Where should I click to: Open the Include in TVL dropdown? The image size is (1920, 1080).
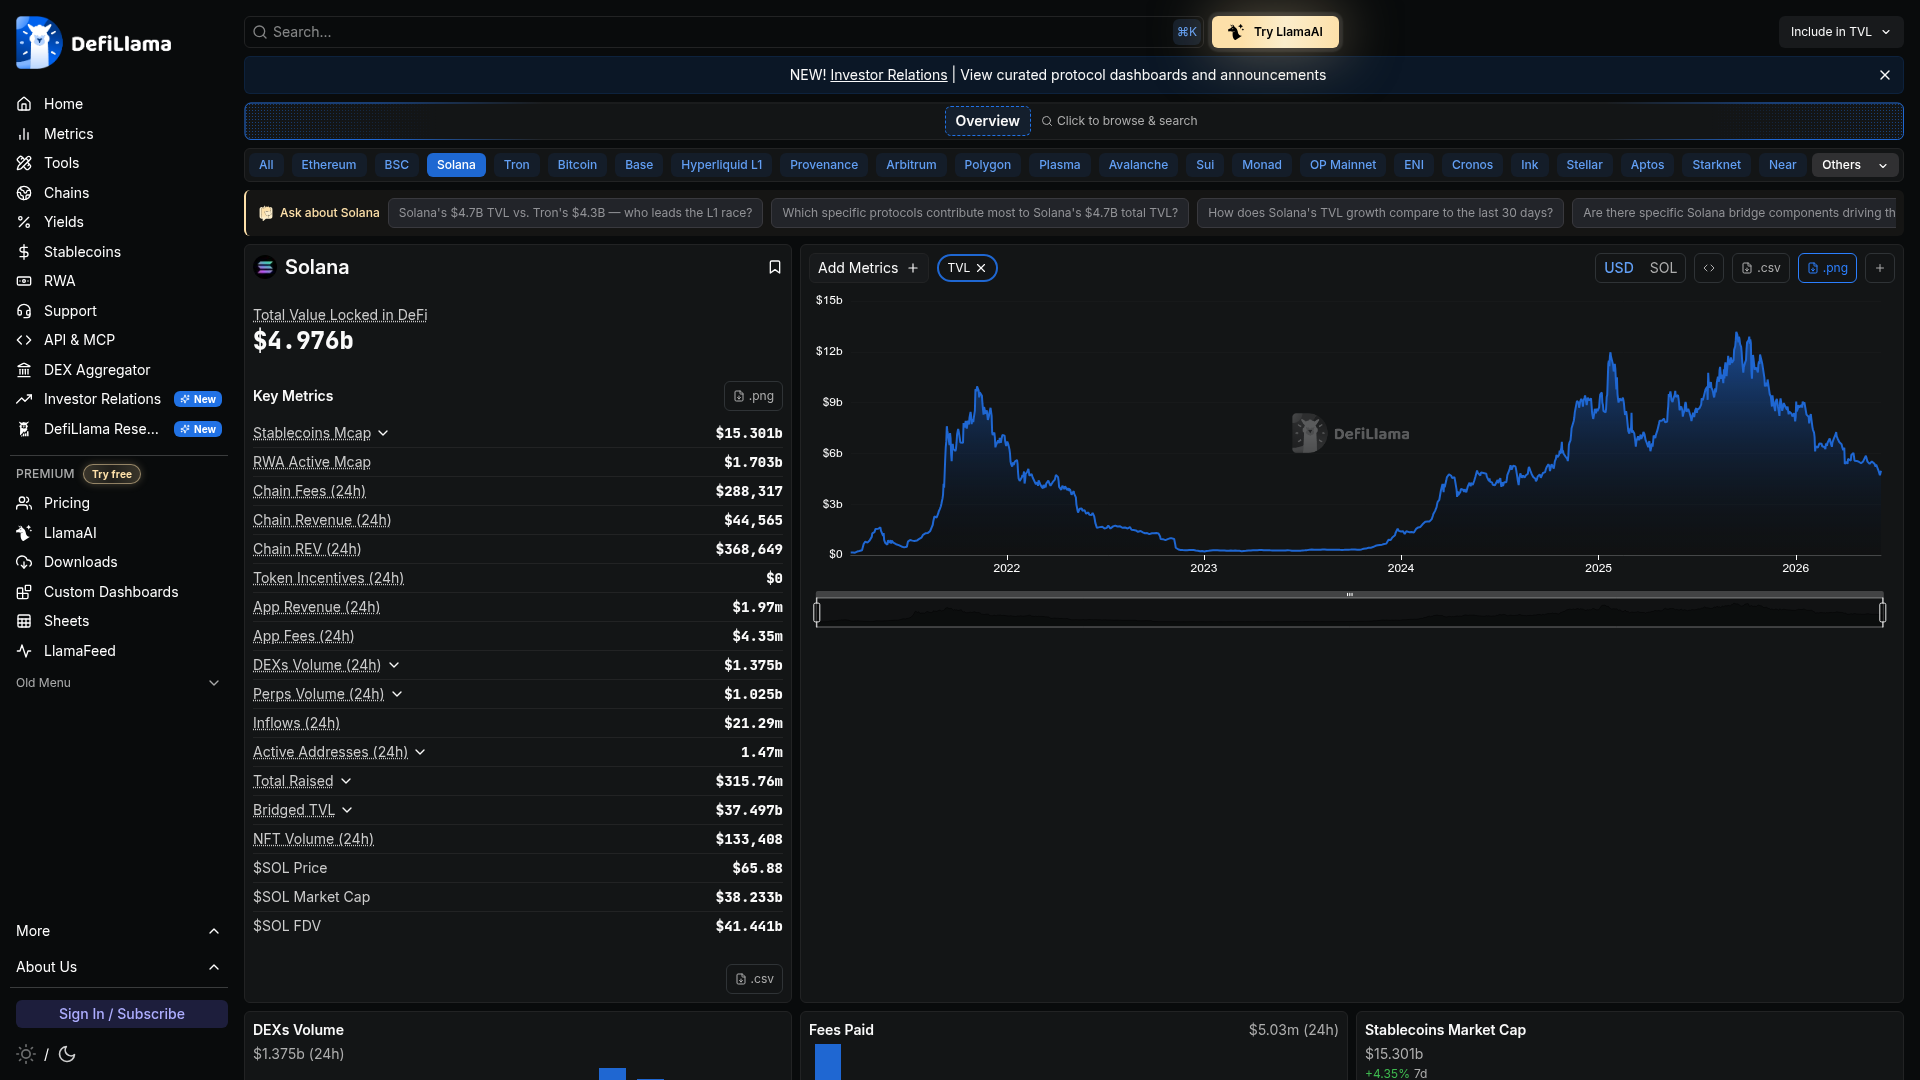tap(1840, 32)
